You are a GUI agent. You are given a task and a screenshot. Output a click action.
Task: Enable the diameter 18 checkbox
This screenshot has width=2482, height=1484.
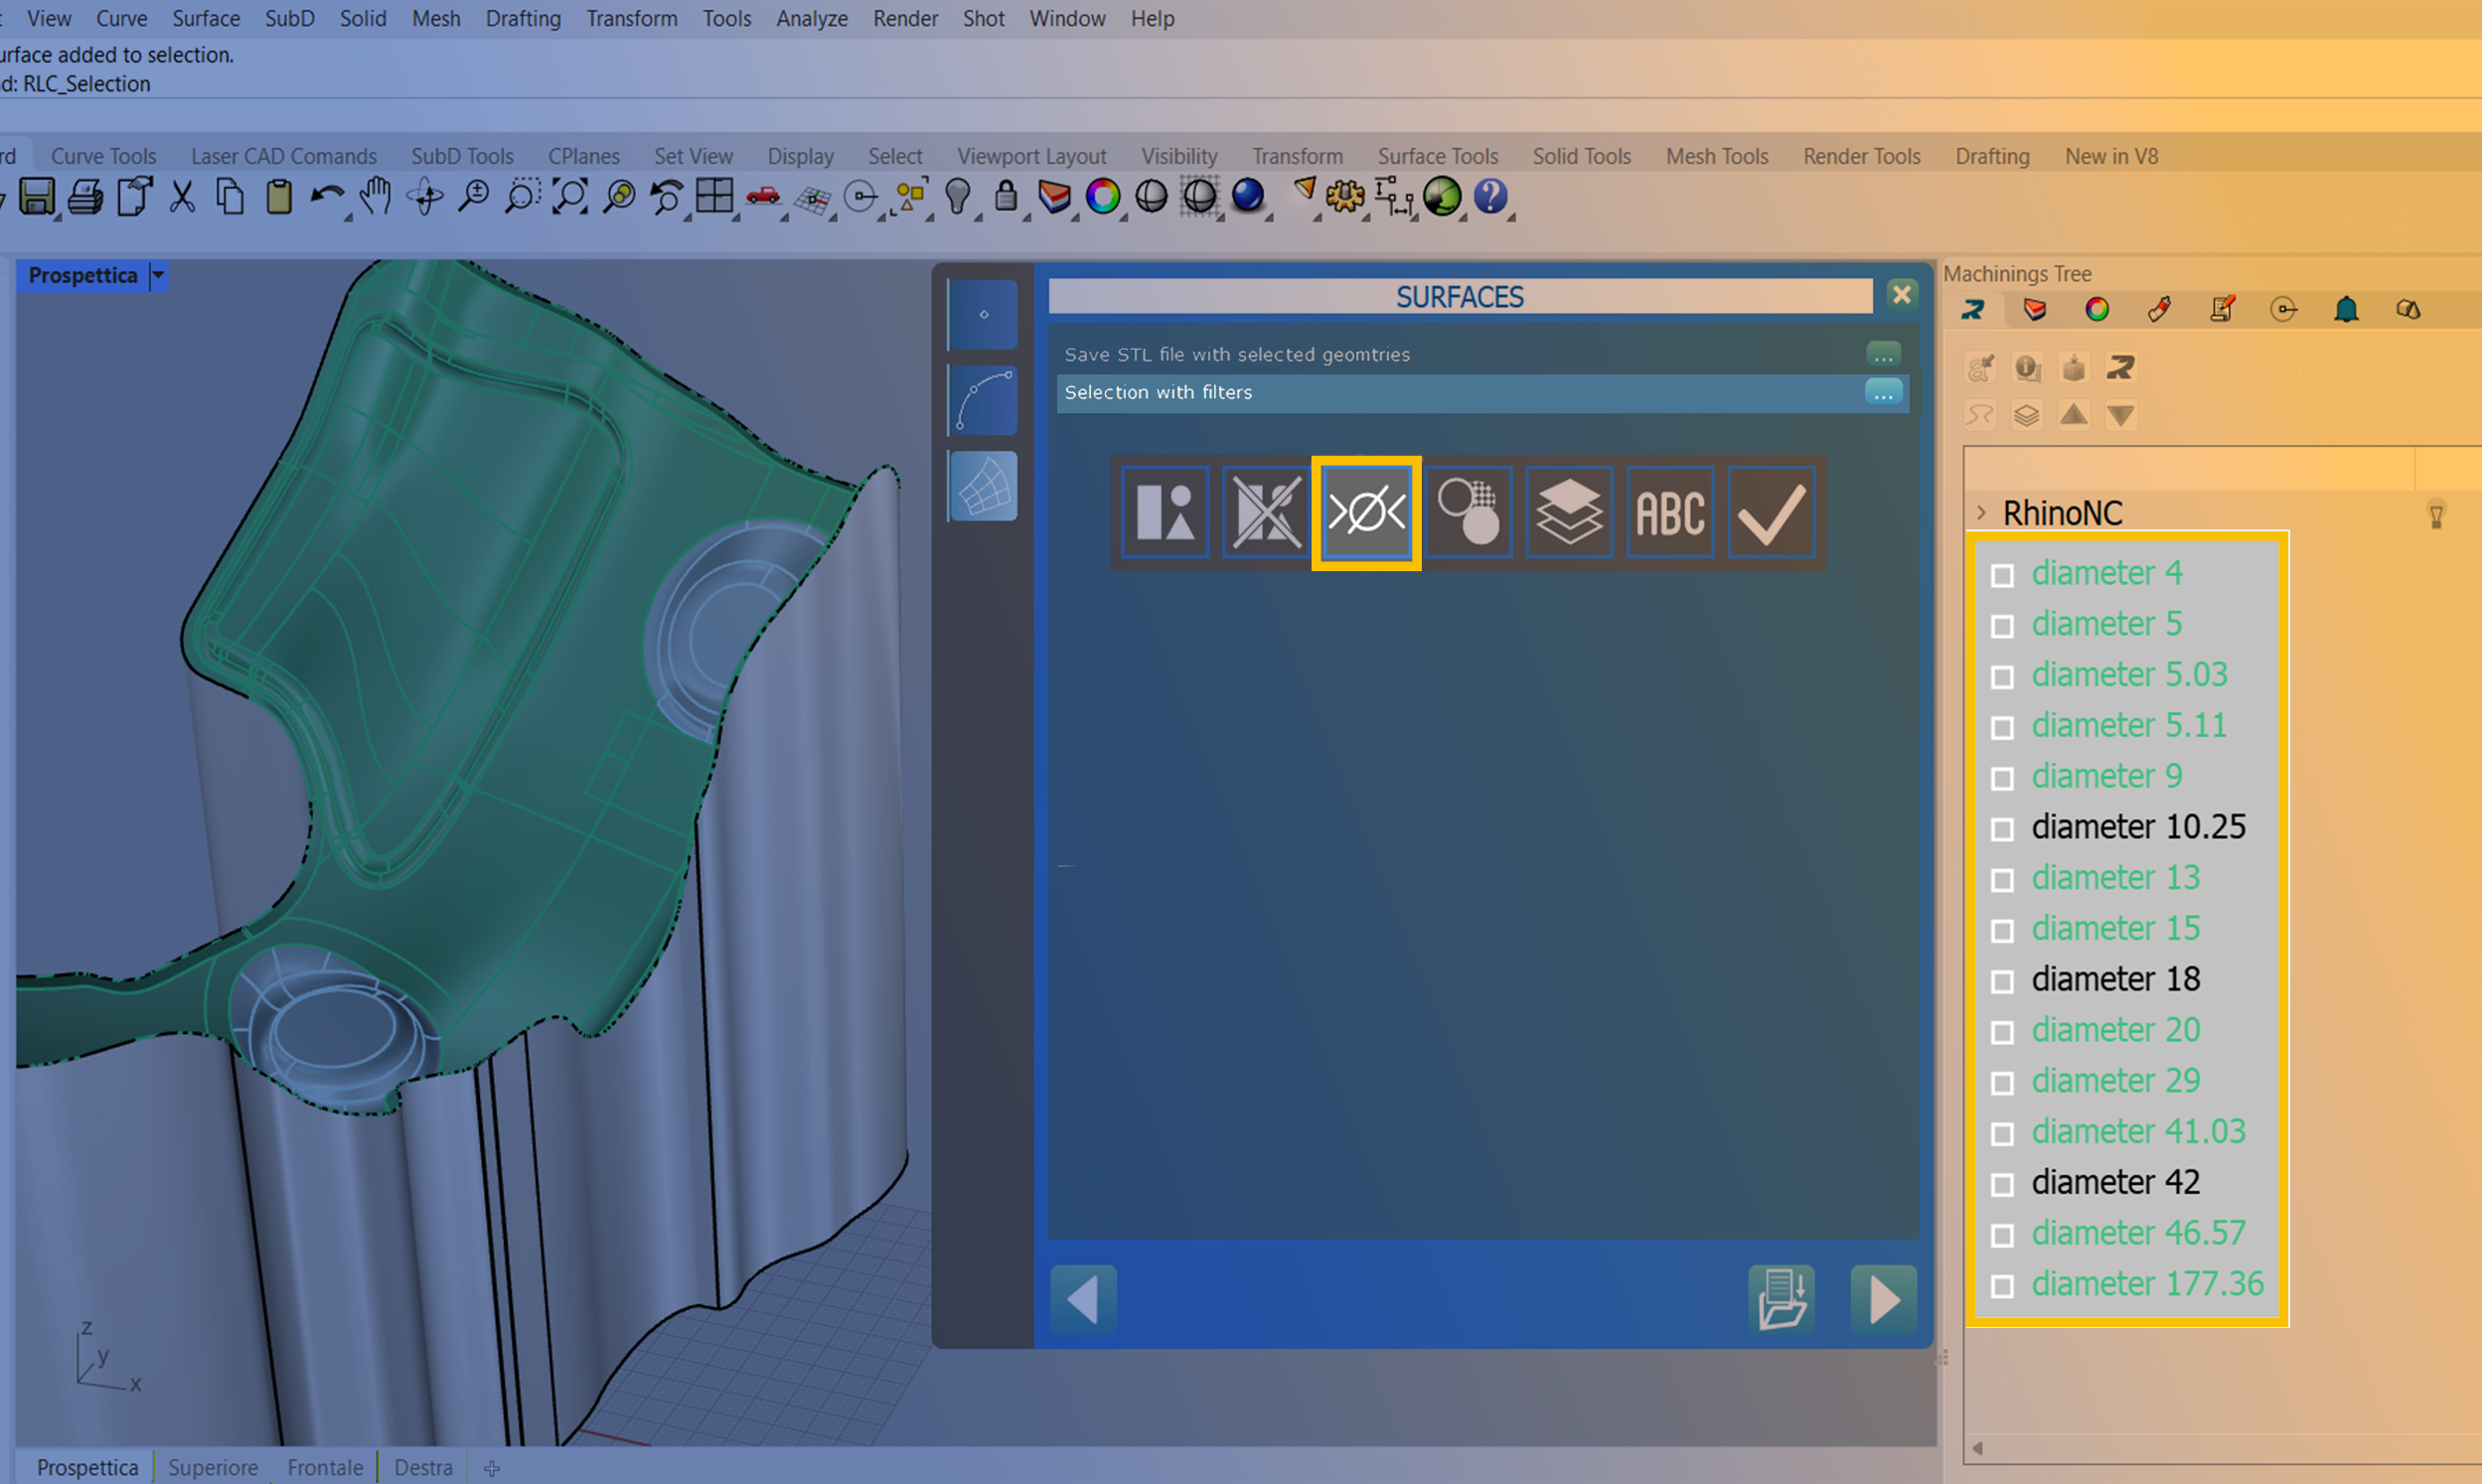pyautogui.click(x=2002, y=981)
